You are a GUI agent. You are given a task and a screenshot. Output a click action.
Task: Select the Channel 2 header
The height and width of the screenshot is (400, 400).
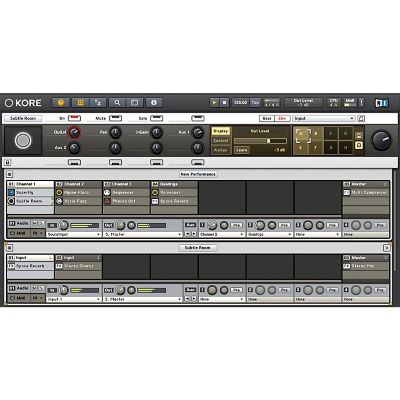78,184
